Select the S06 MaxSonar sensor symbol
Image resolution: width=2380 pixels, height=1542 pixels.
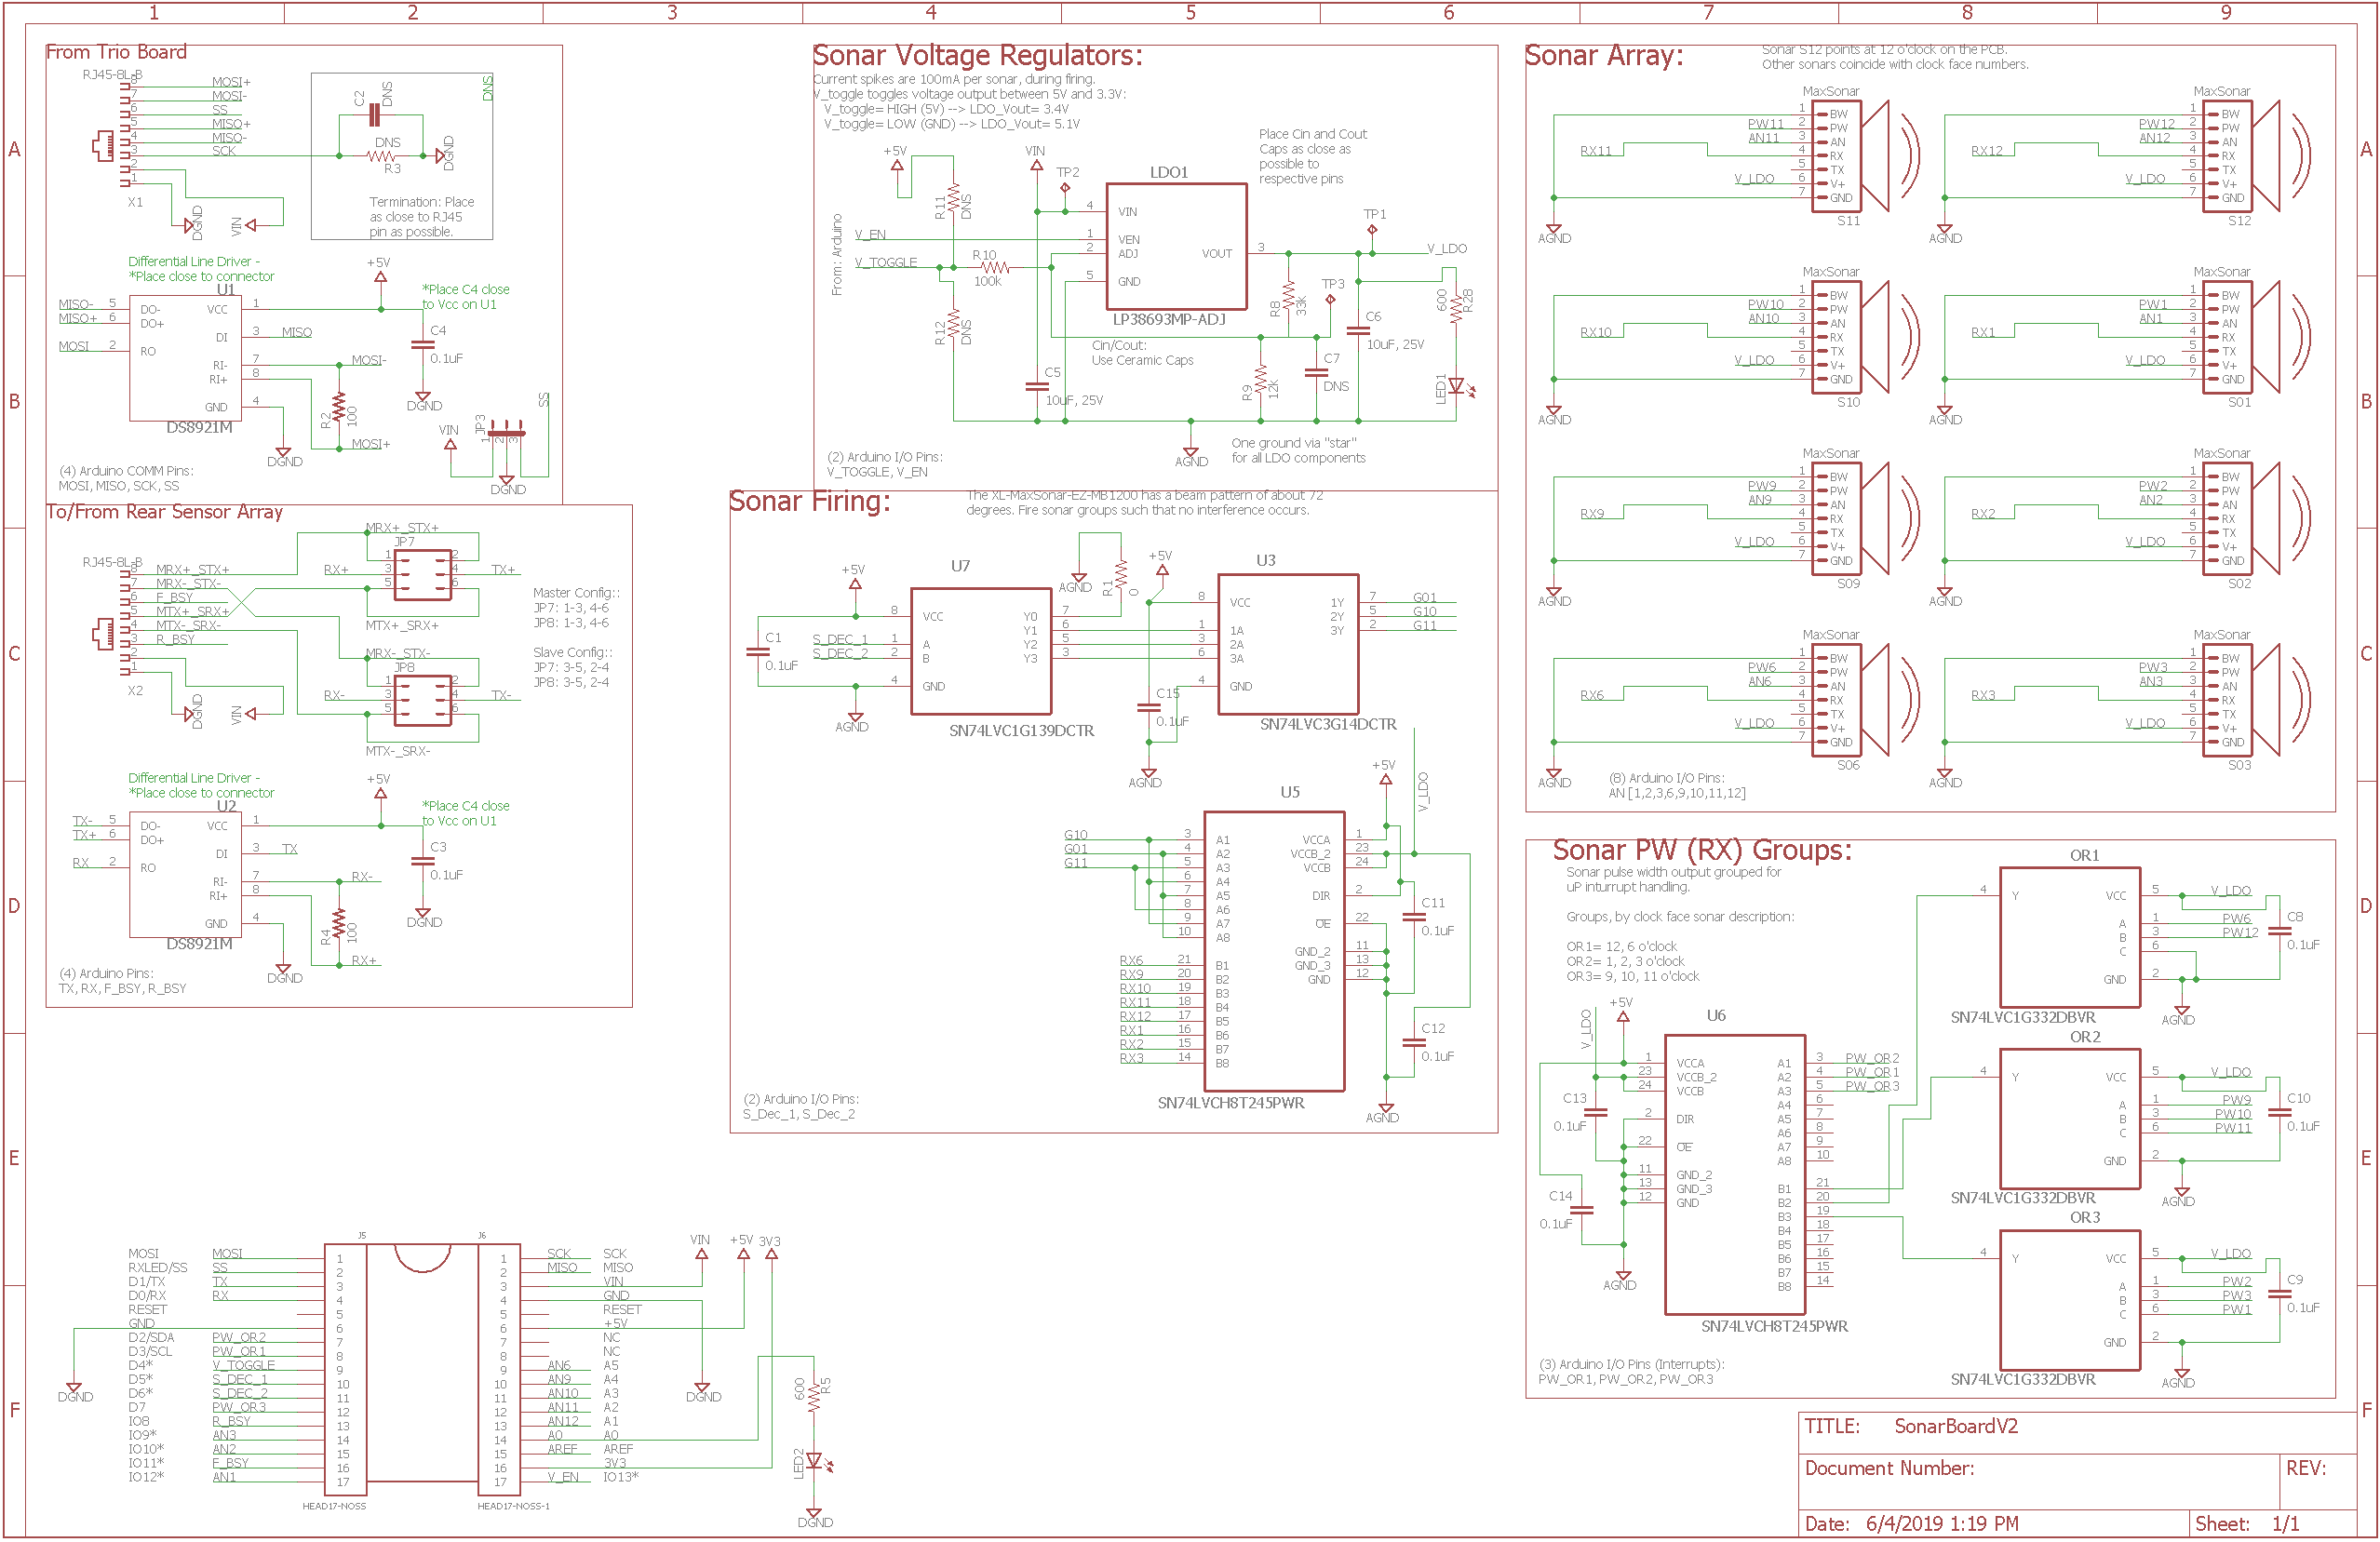pyautogui.click(x=1865, y=700)
